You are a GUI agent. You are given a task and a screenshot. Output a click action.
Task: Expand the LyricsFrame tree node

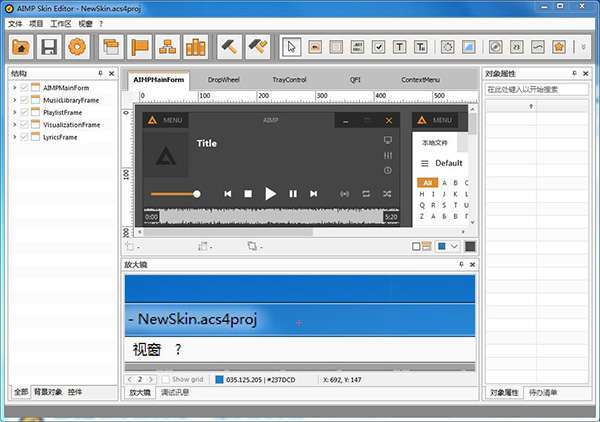tap(14, 137)
